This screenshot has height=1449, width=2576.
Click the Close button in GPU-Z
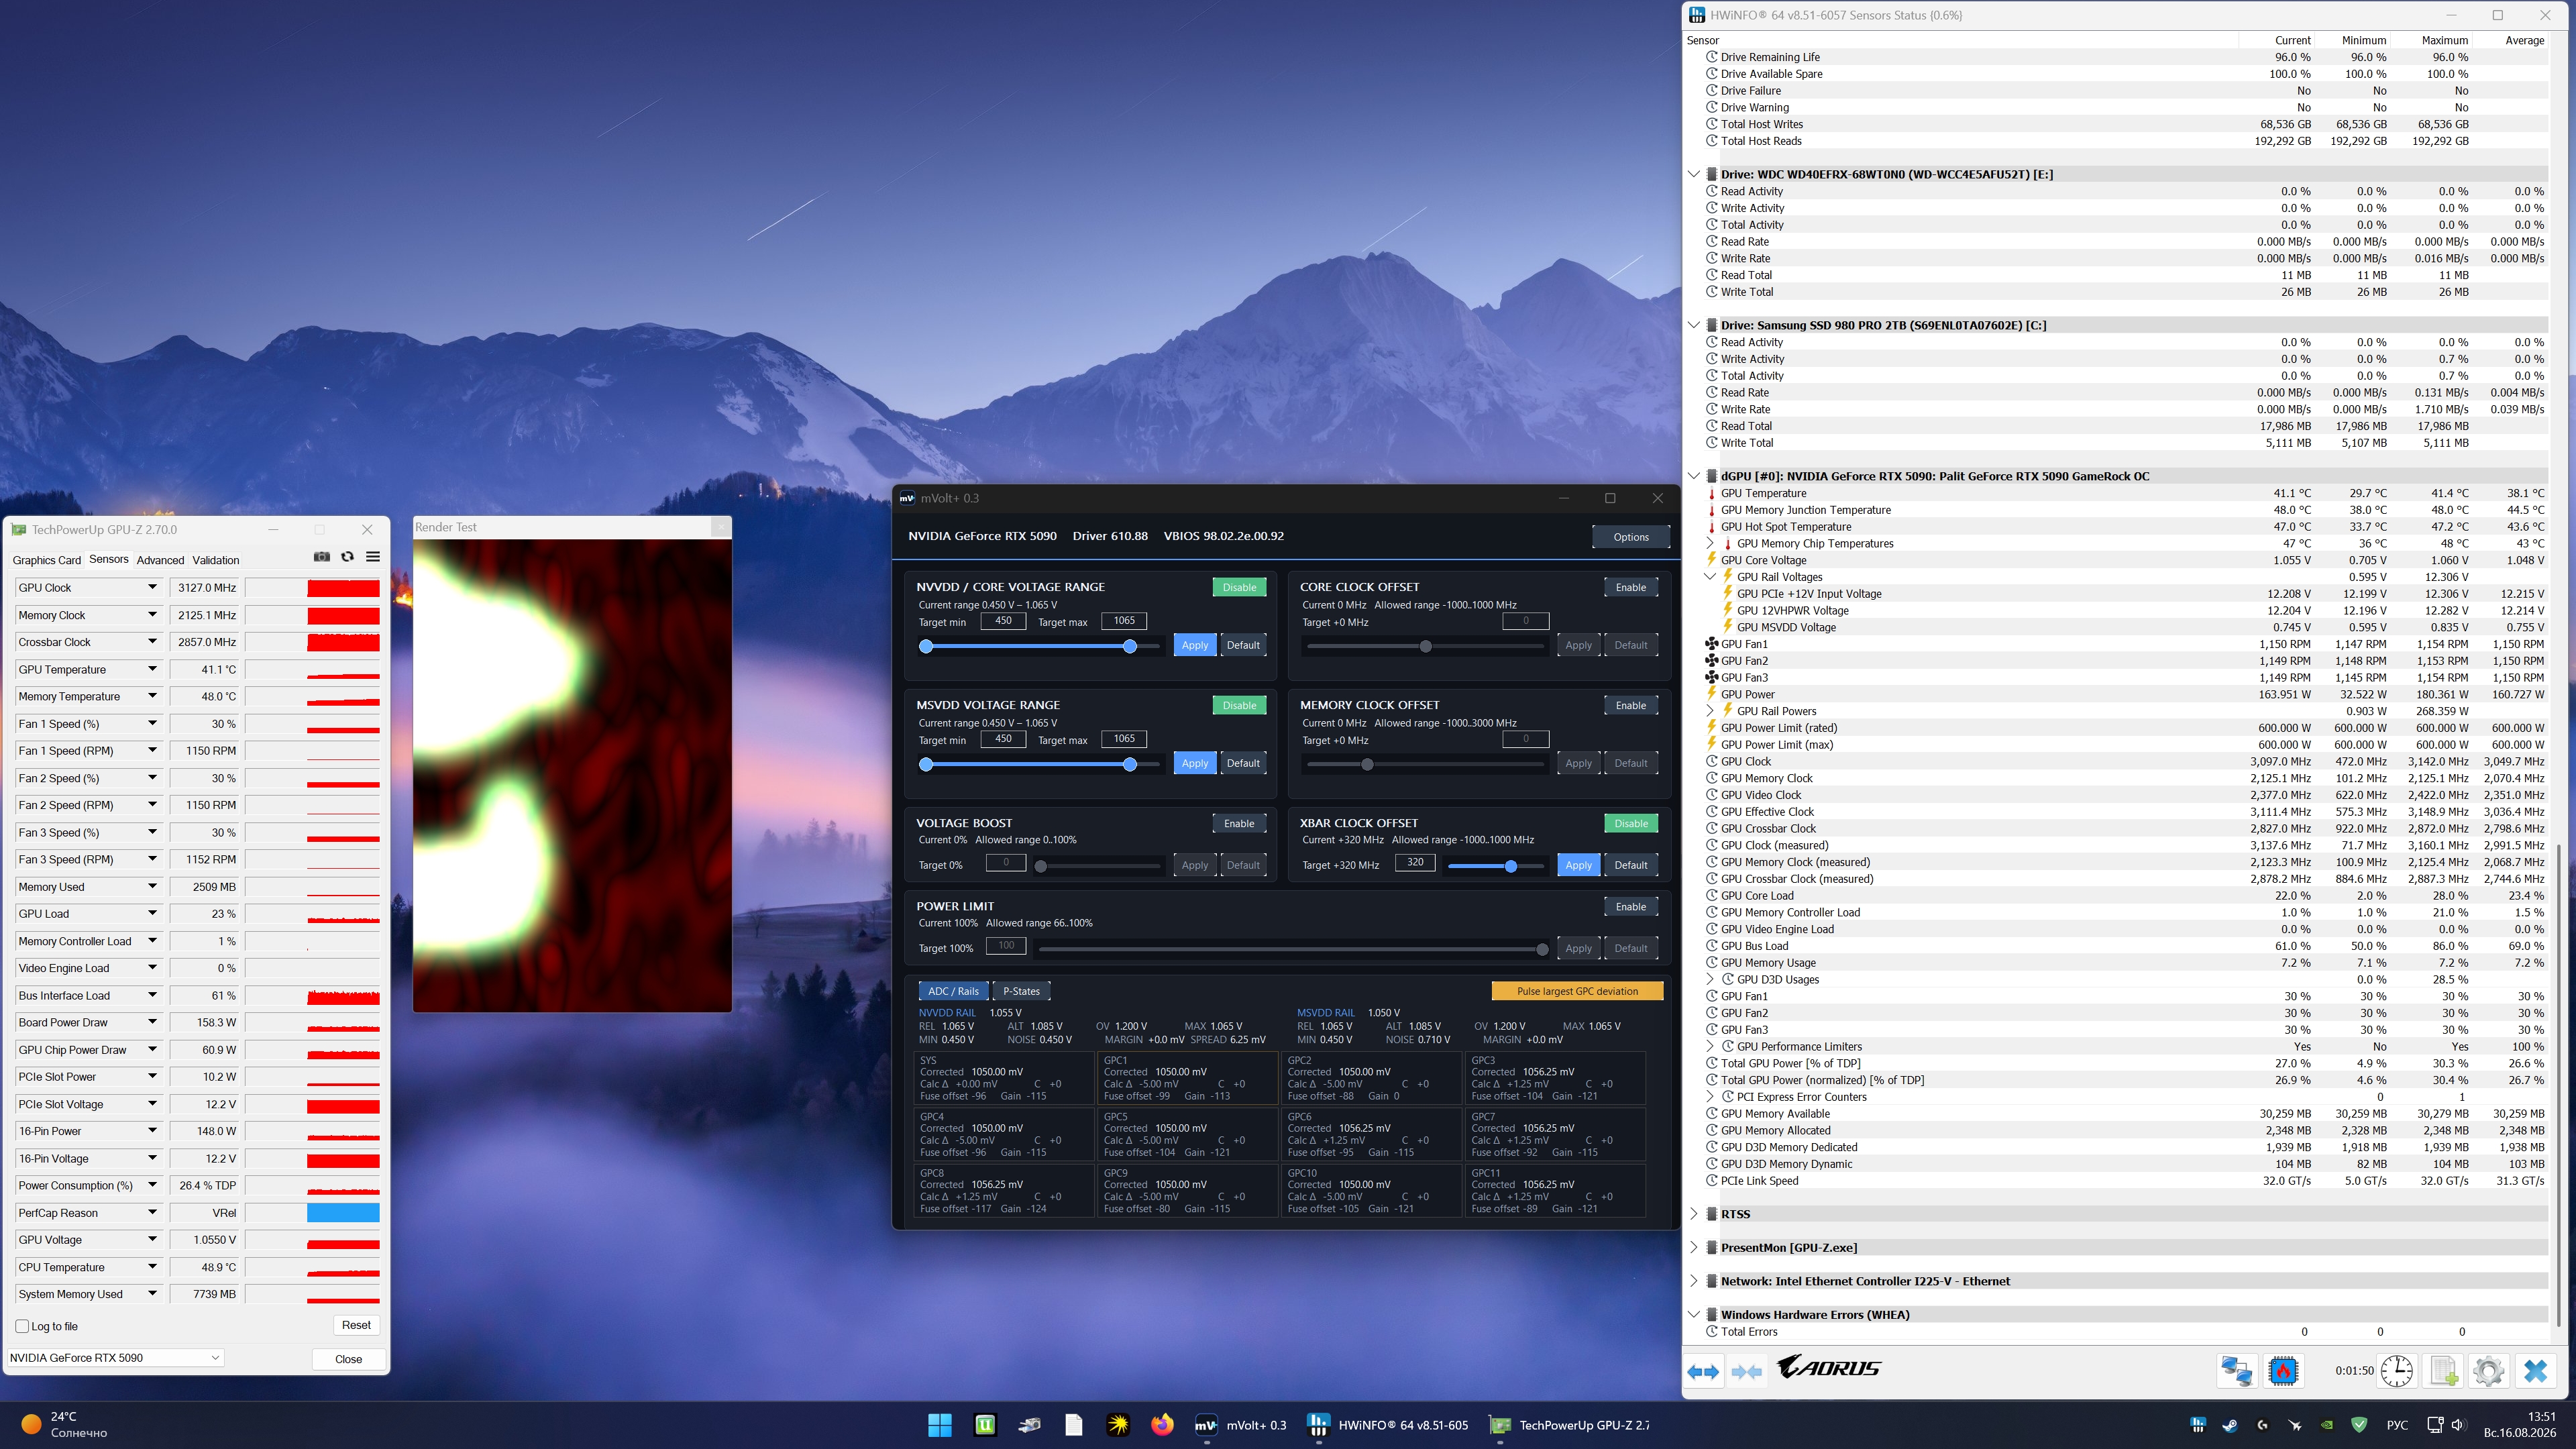click(348, 1359)
